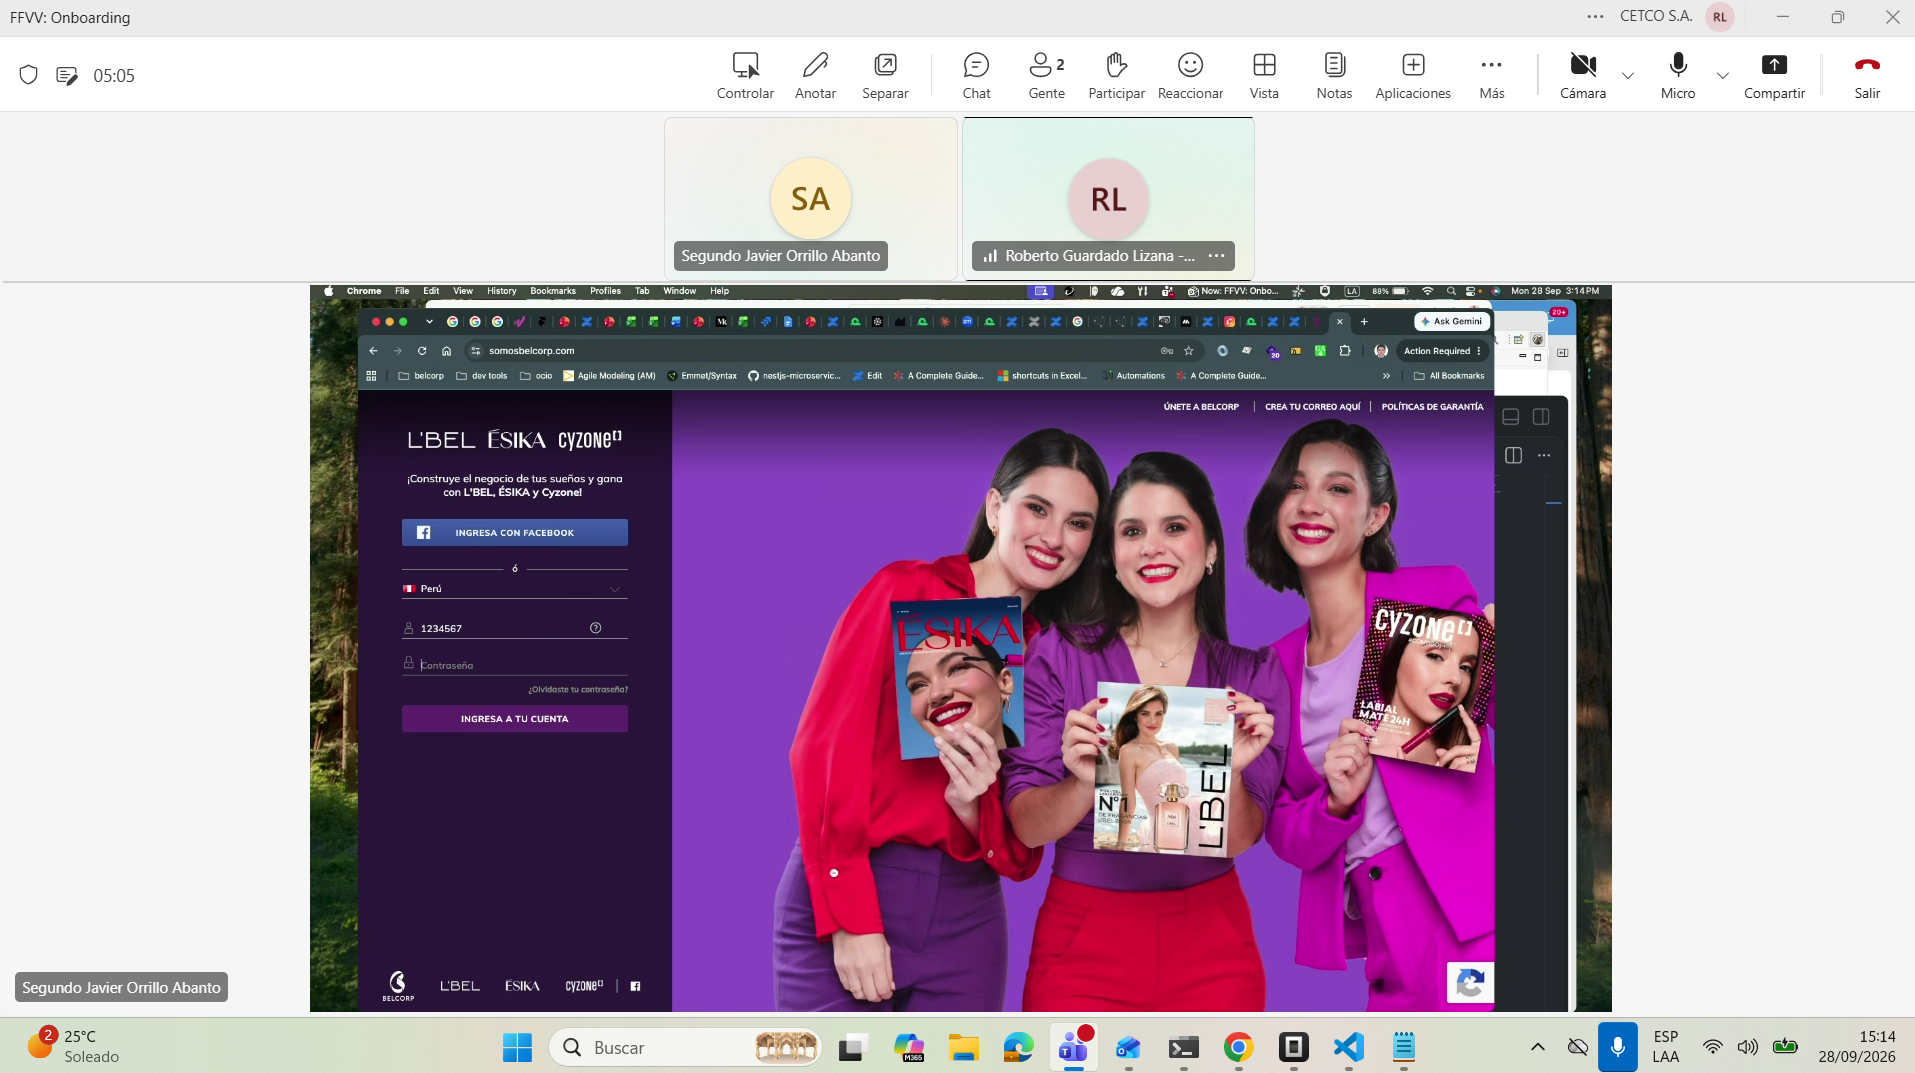Open Terminal from the taskbar
The width and height of the screenshot is (1915, 1073).
[x=1183, y=1047]
